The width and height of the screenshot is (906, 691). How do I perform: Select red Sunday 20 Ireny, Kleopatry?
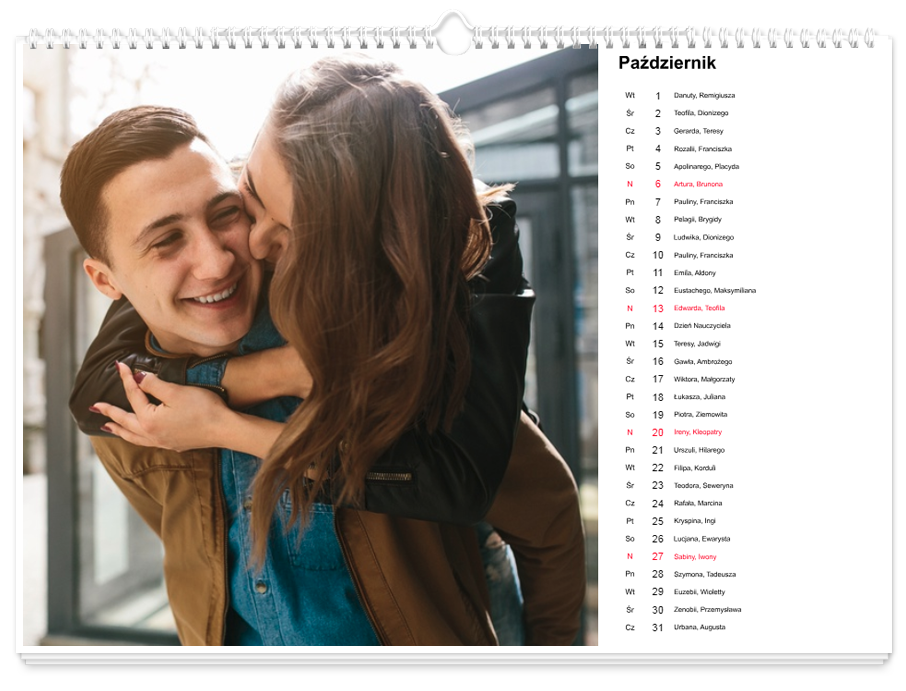pyautogui.click(x=697, y=432)
